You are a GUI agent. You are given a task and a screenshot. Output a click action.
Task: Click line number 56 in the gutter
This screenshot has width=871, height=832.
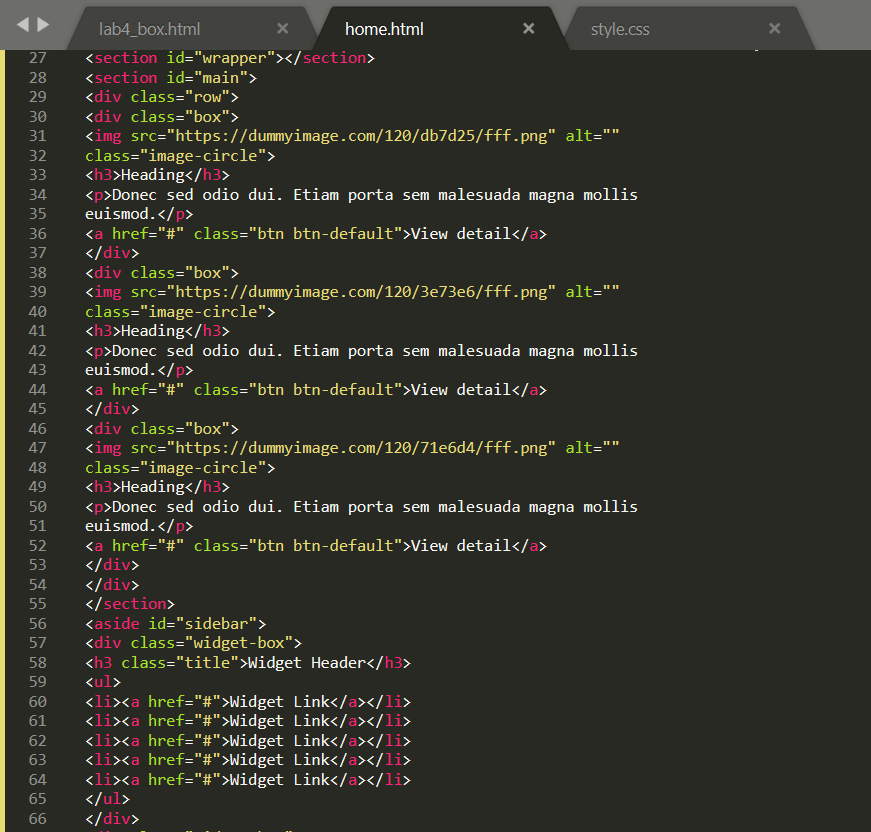pyautogui.click(x=37, y=623)
